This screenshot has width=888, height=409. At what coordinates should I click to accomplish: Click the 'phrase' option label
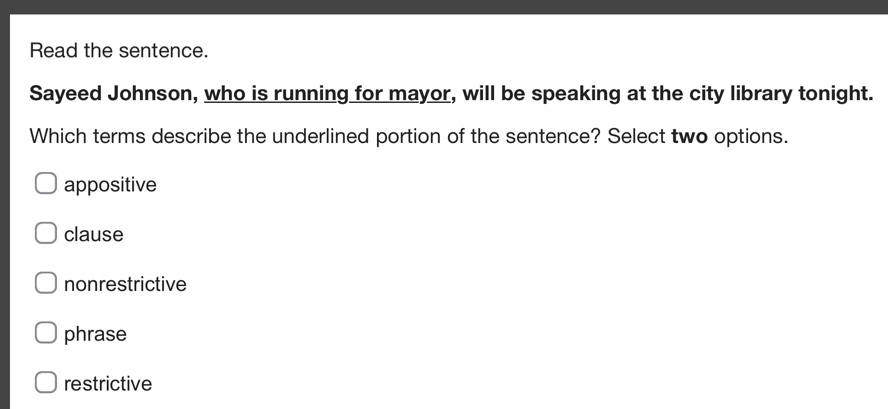[95, 334]
